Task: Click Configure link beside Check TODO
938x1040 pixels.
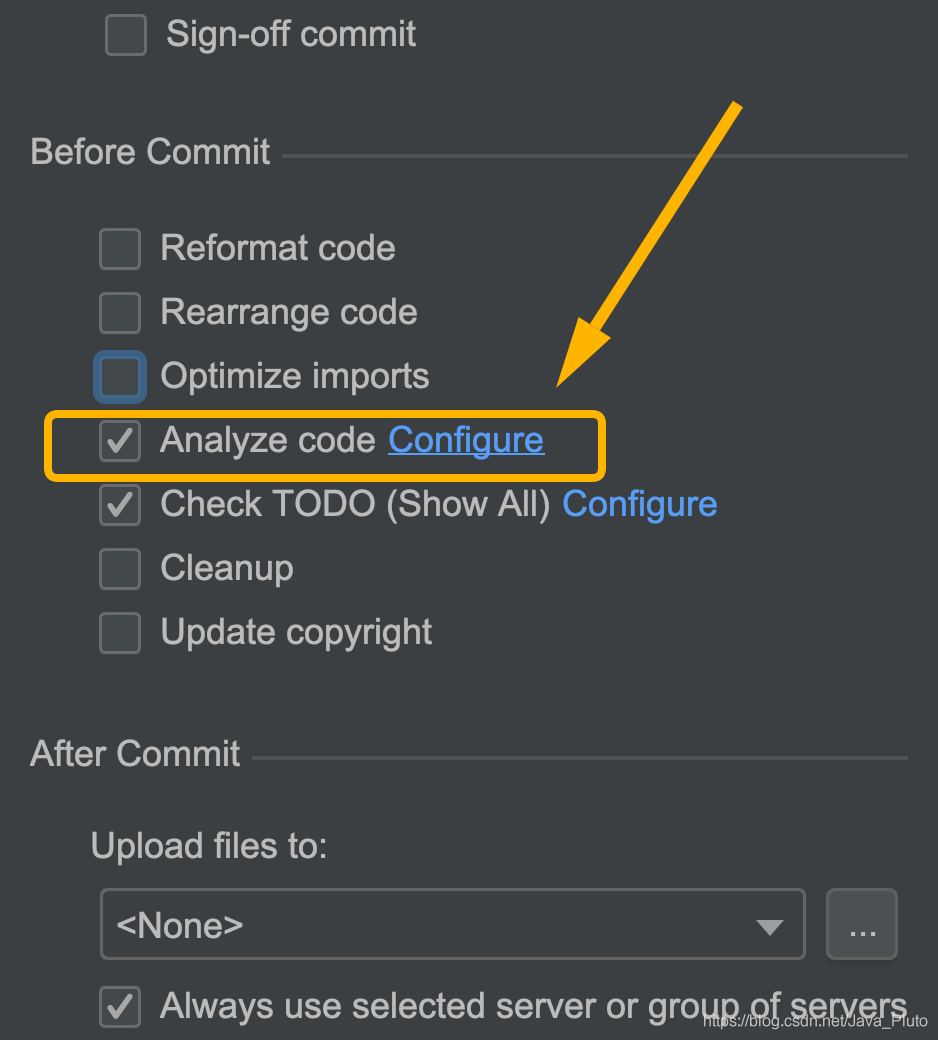Action: 640,504
